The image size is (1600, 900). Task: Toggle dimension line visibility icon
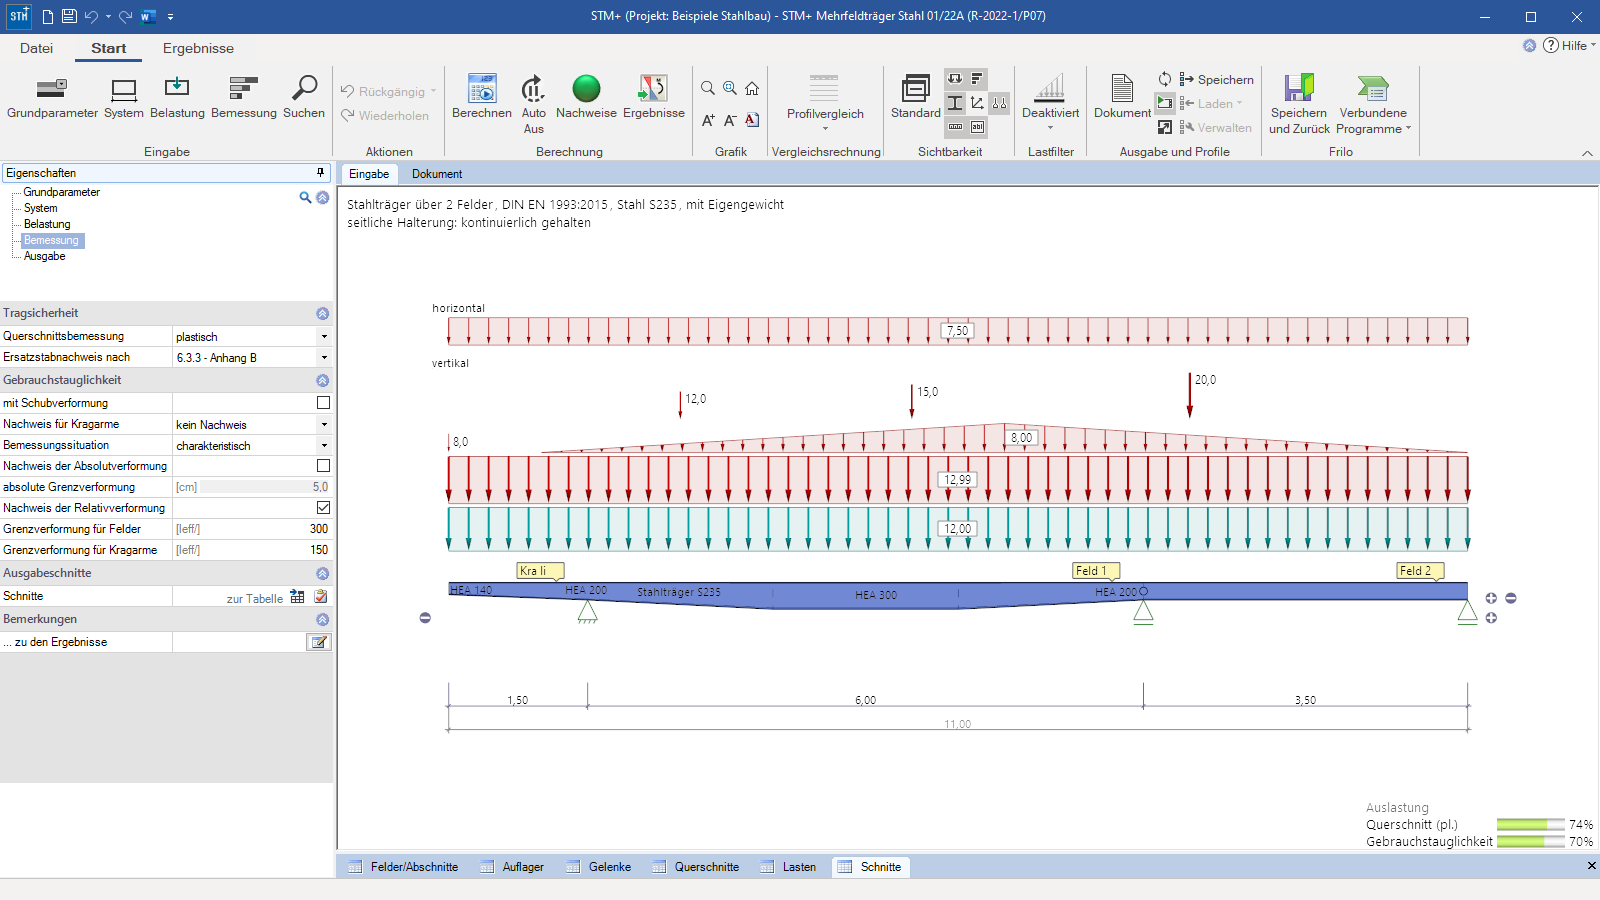click(x=955, y=127)
